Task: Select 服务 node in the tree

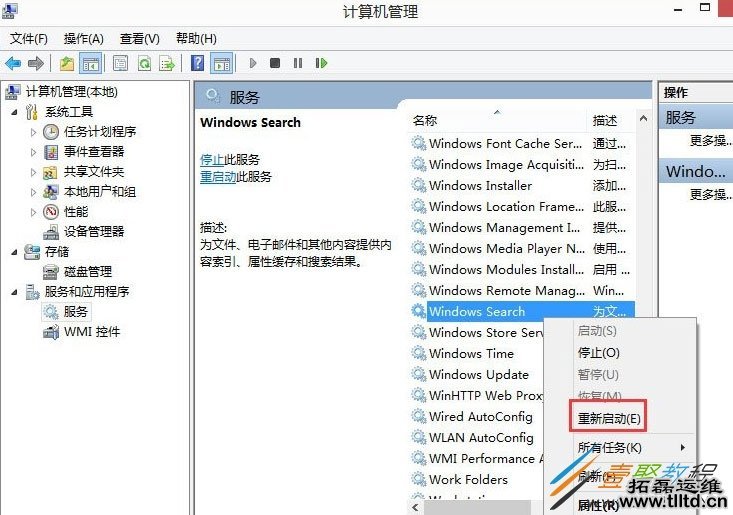Action: tap(76, 312)
